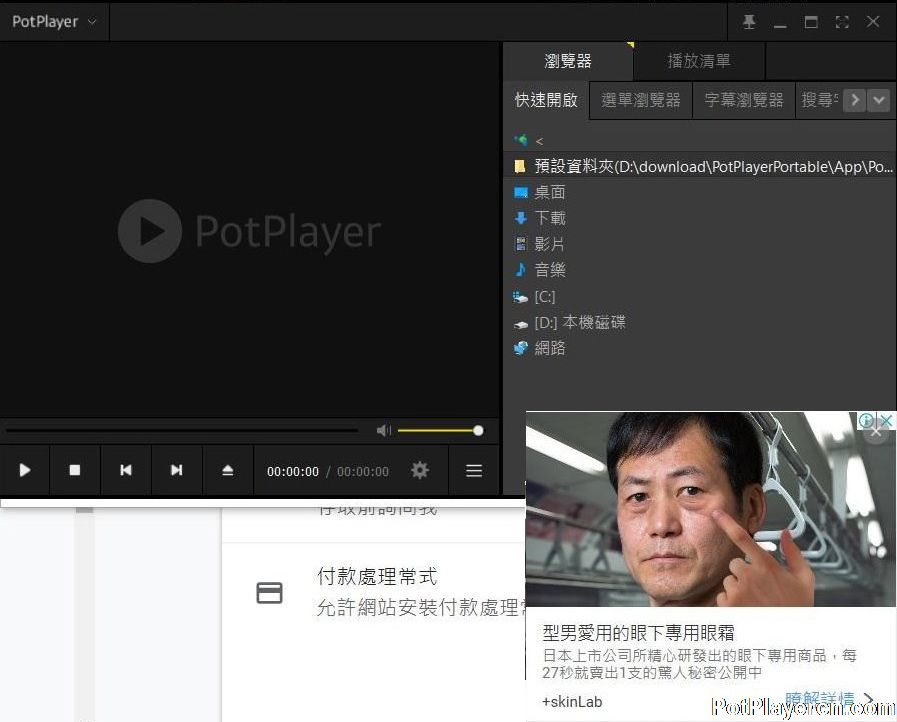Select the 字幕瀏覽器 sub-tab
The image size is (897, 722).
(744, 100)
